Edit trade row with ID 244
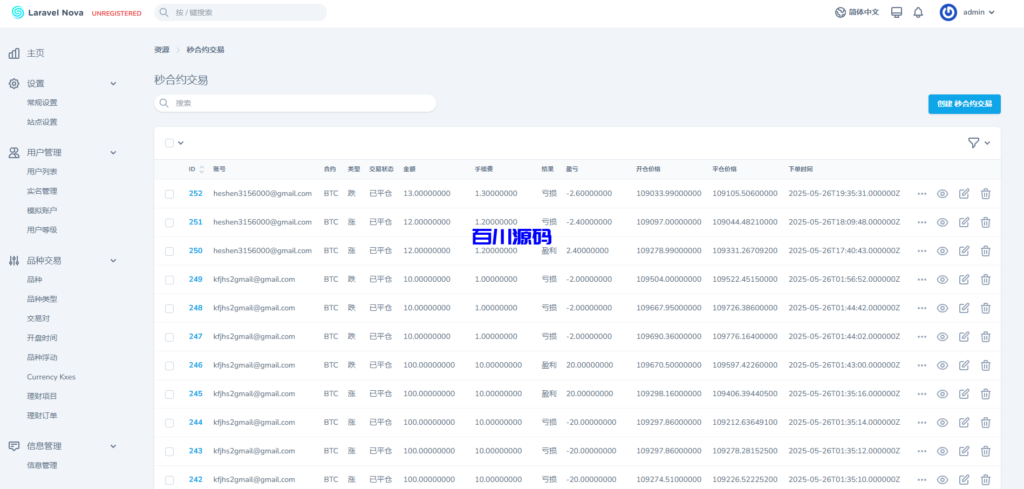 tap(964, 422)
